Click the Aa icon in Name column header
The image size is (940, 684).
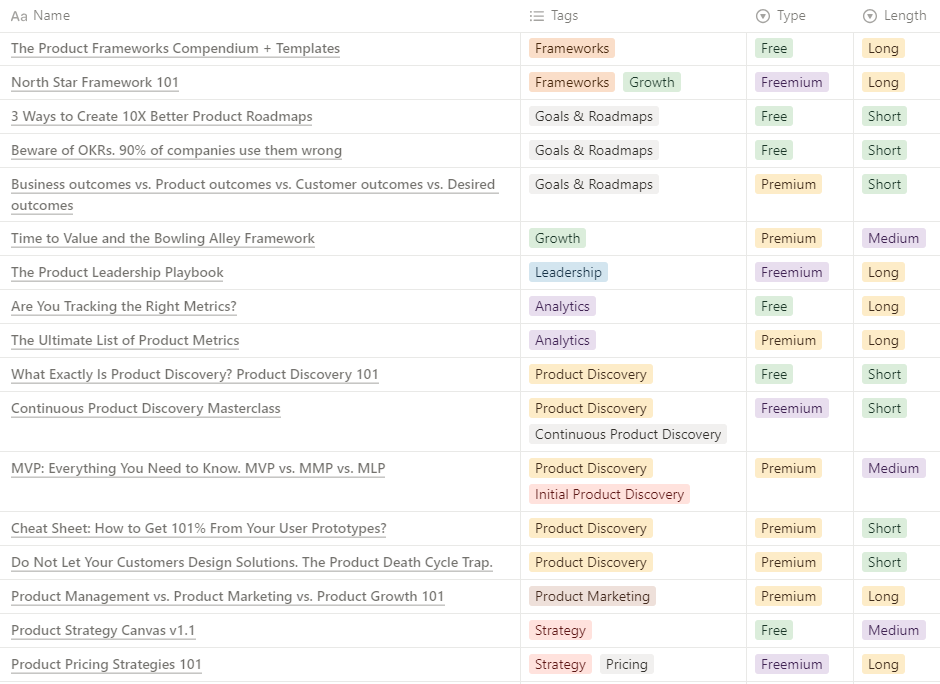(x=19, y=16)
